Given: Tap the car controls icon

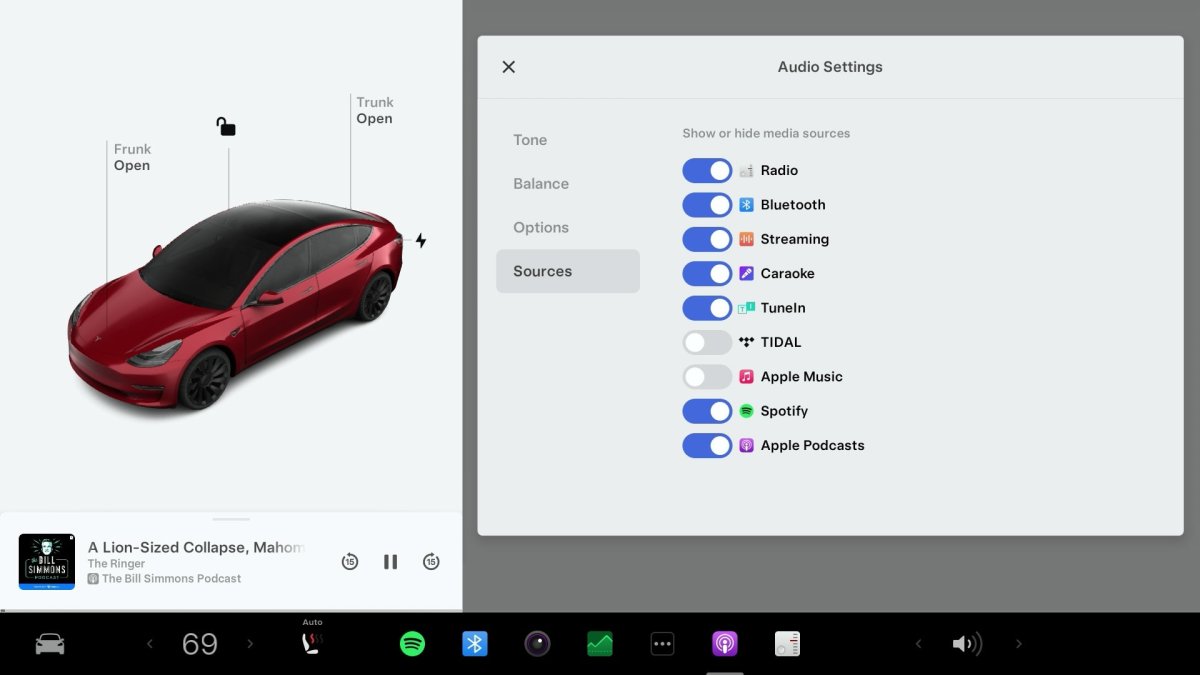Looking at the screenshot, I should click(x=50, y=644).
